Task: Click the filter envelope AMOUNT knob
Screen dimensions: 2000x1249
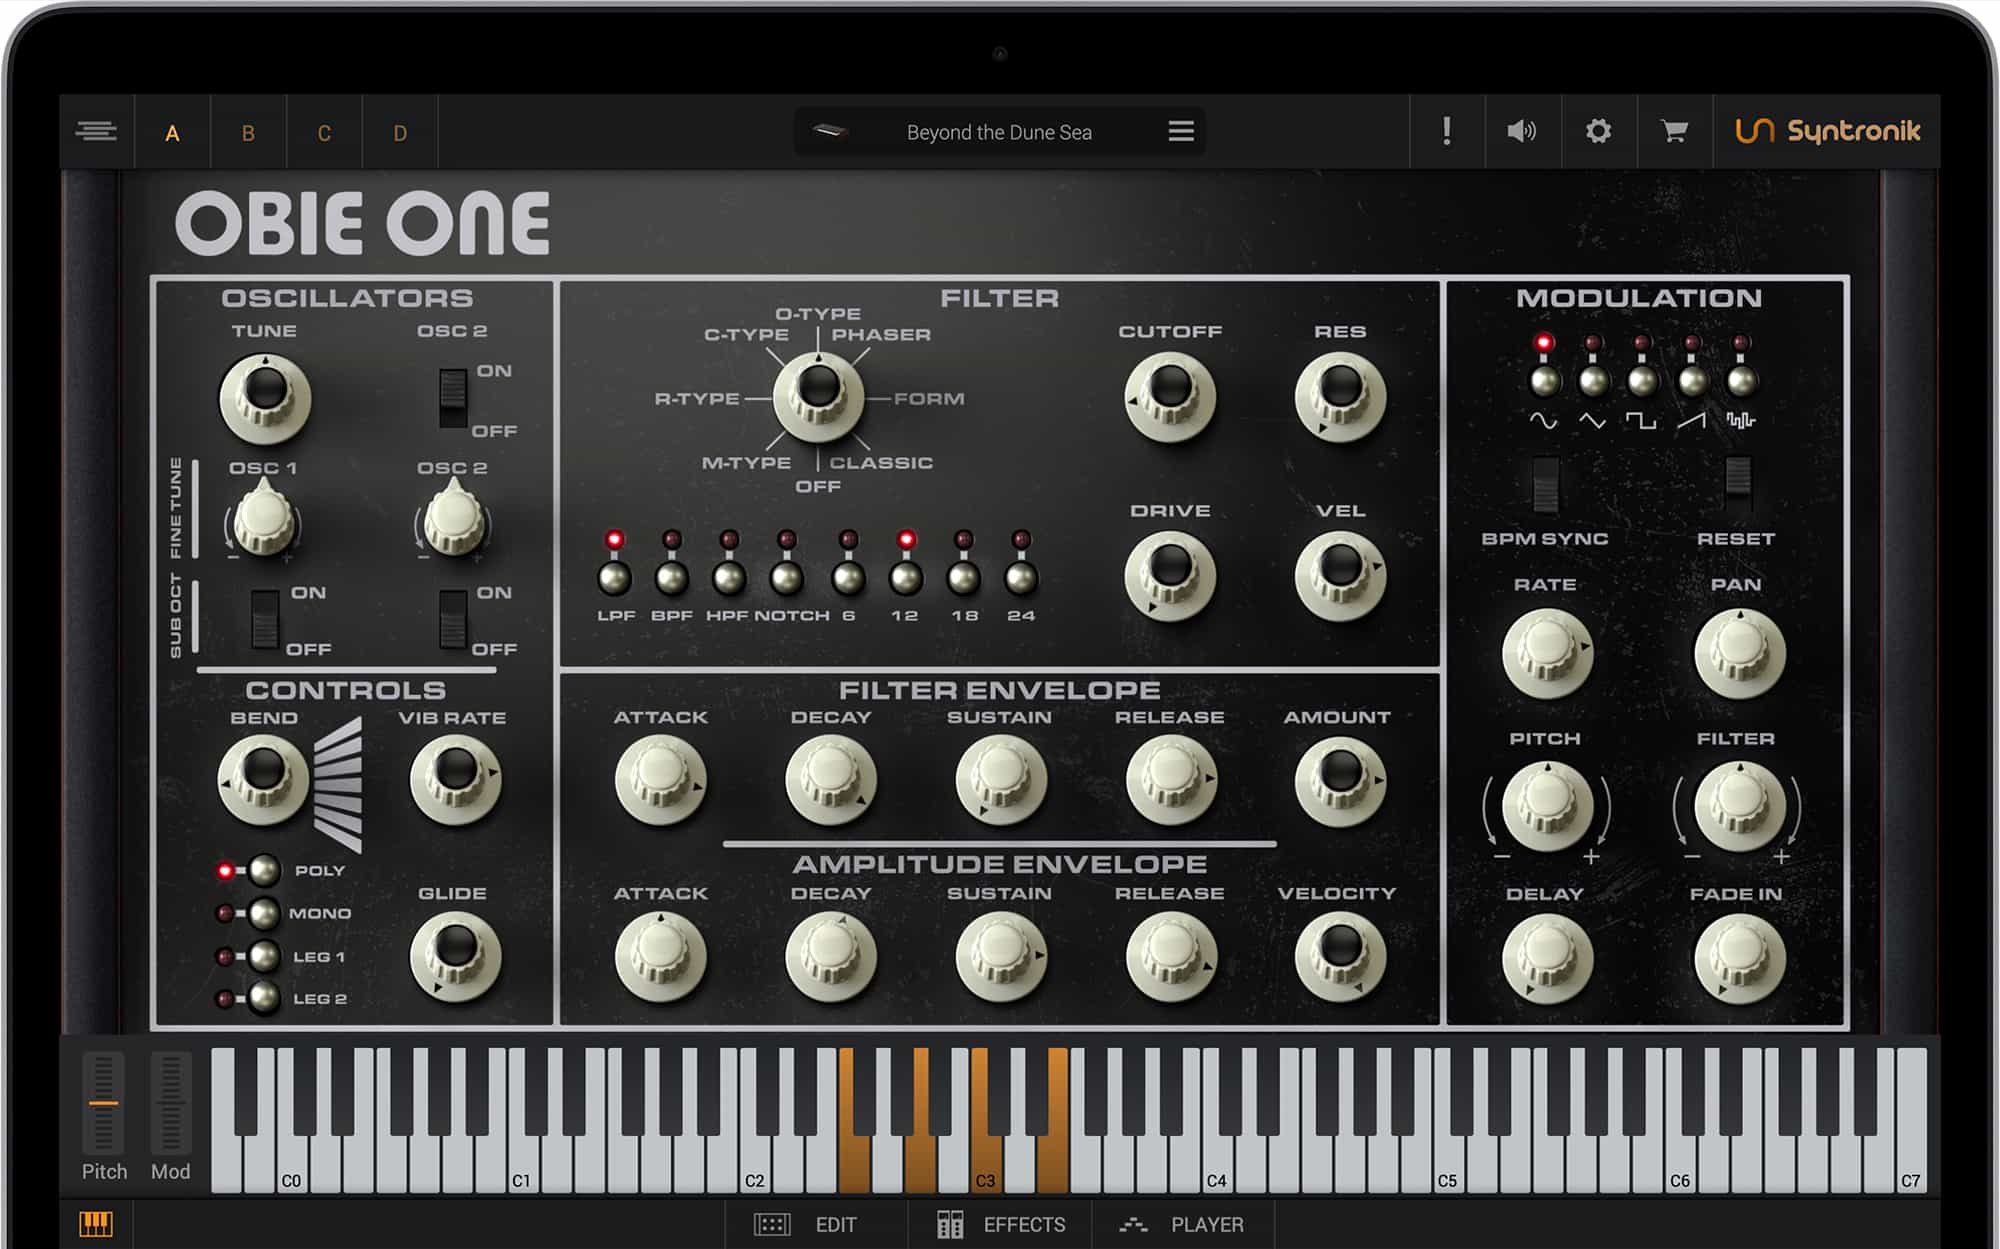Action: pyautogui.click(x=1340, y=781)
